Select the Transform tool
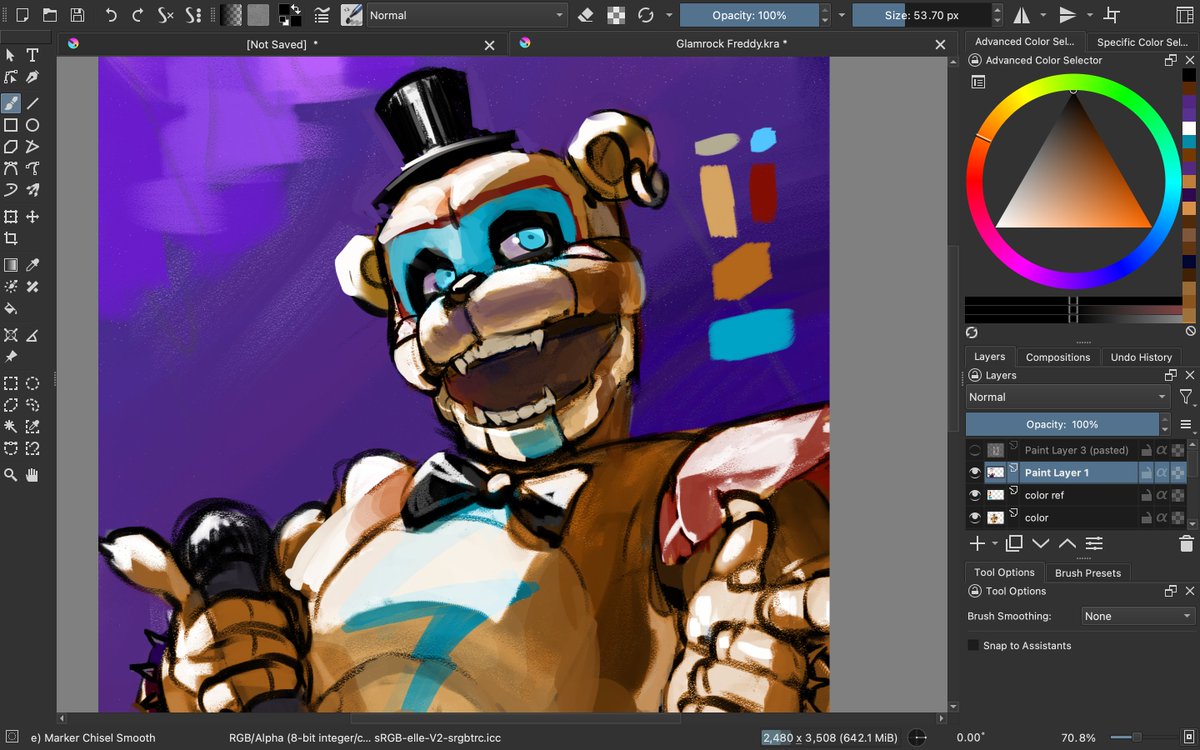The height and width of the screenshot is (750, 1200). (x=12, y=216)
